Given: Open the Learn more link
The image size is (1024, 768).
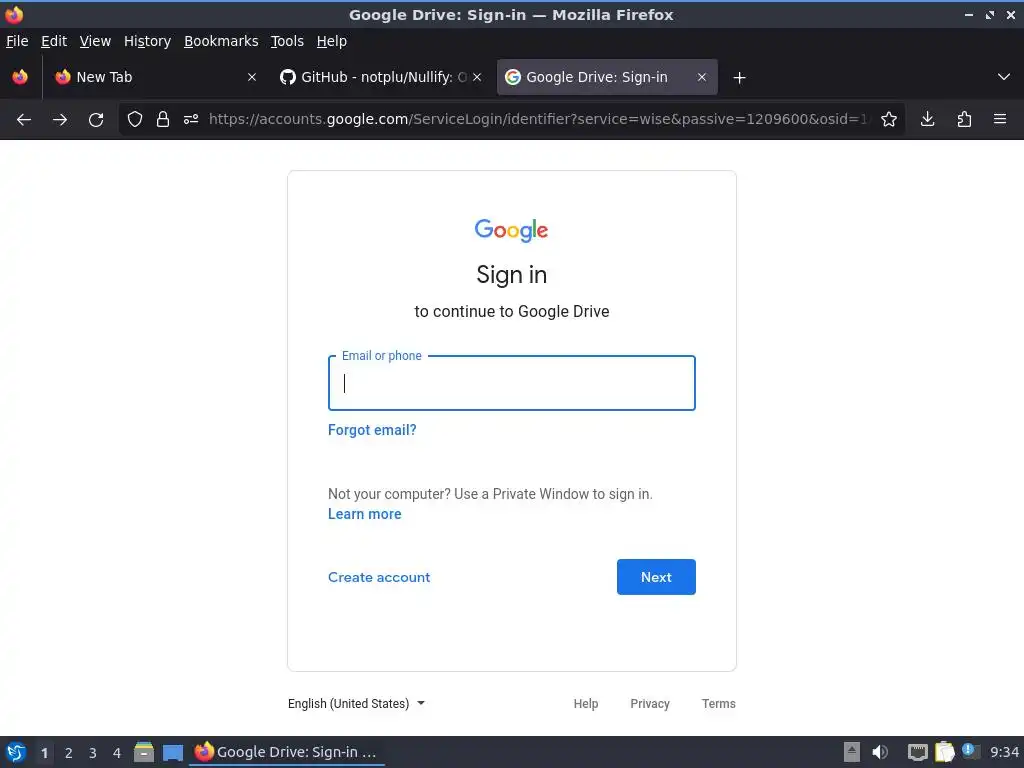Looking at the screenshot, I should click(364, 514).
